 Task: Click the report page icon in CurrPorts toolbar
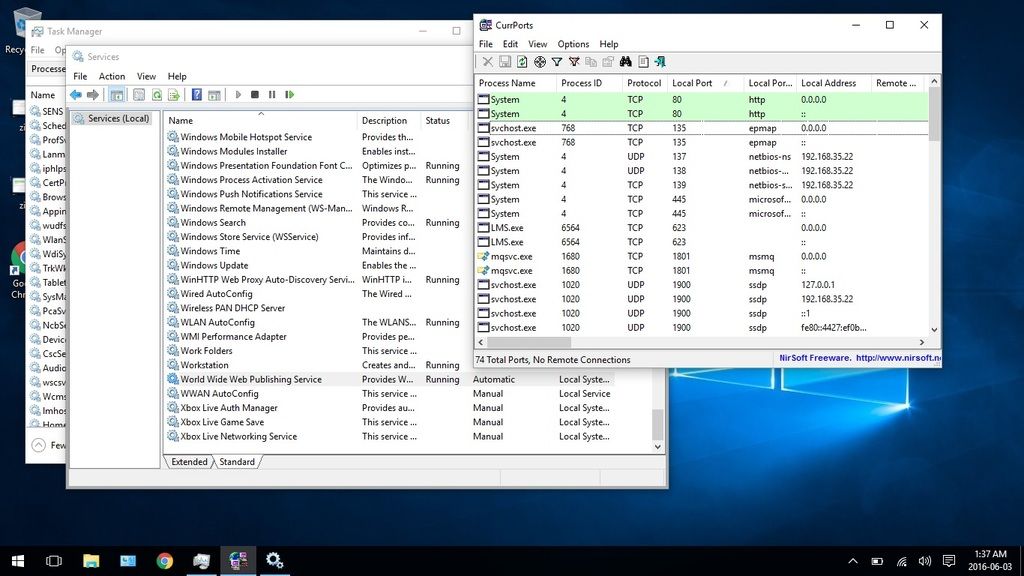point(643,61)
